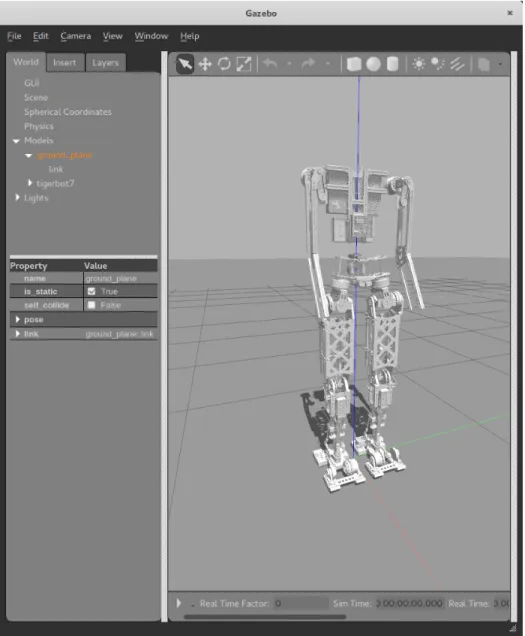Add a point light

[419, 64]
